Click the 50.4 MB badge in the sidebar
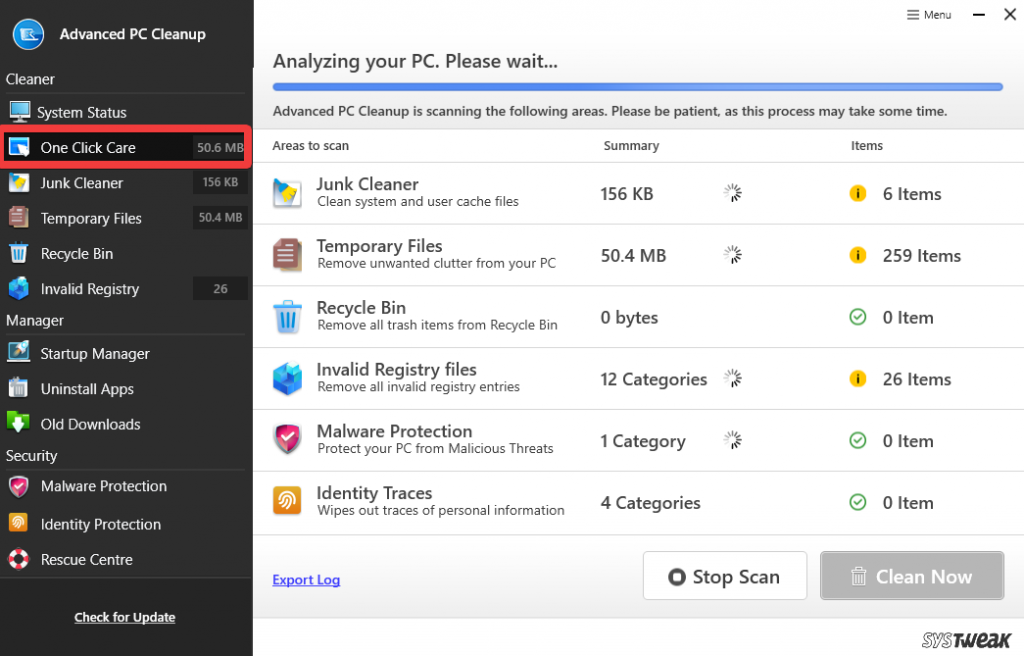The height and width of the screenshot is (656, 1024). click(220, 218)
